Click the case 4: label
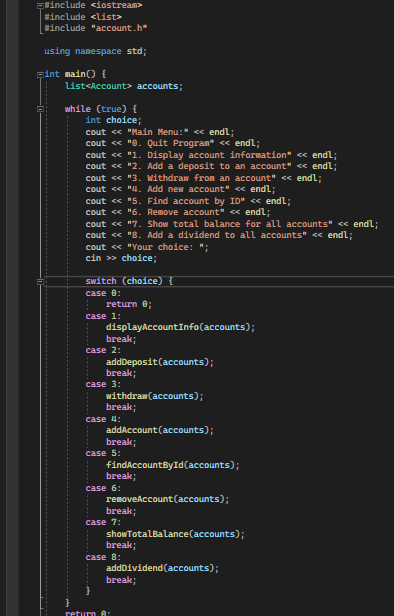The image size is (394, 616). click(103, 419)
